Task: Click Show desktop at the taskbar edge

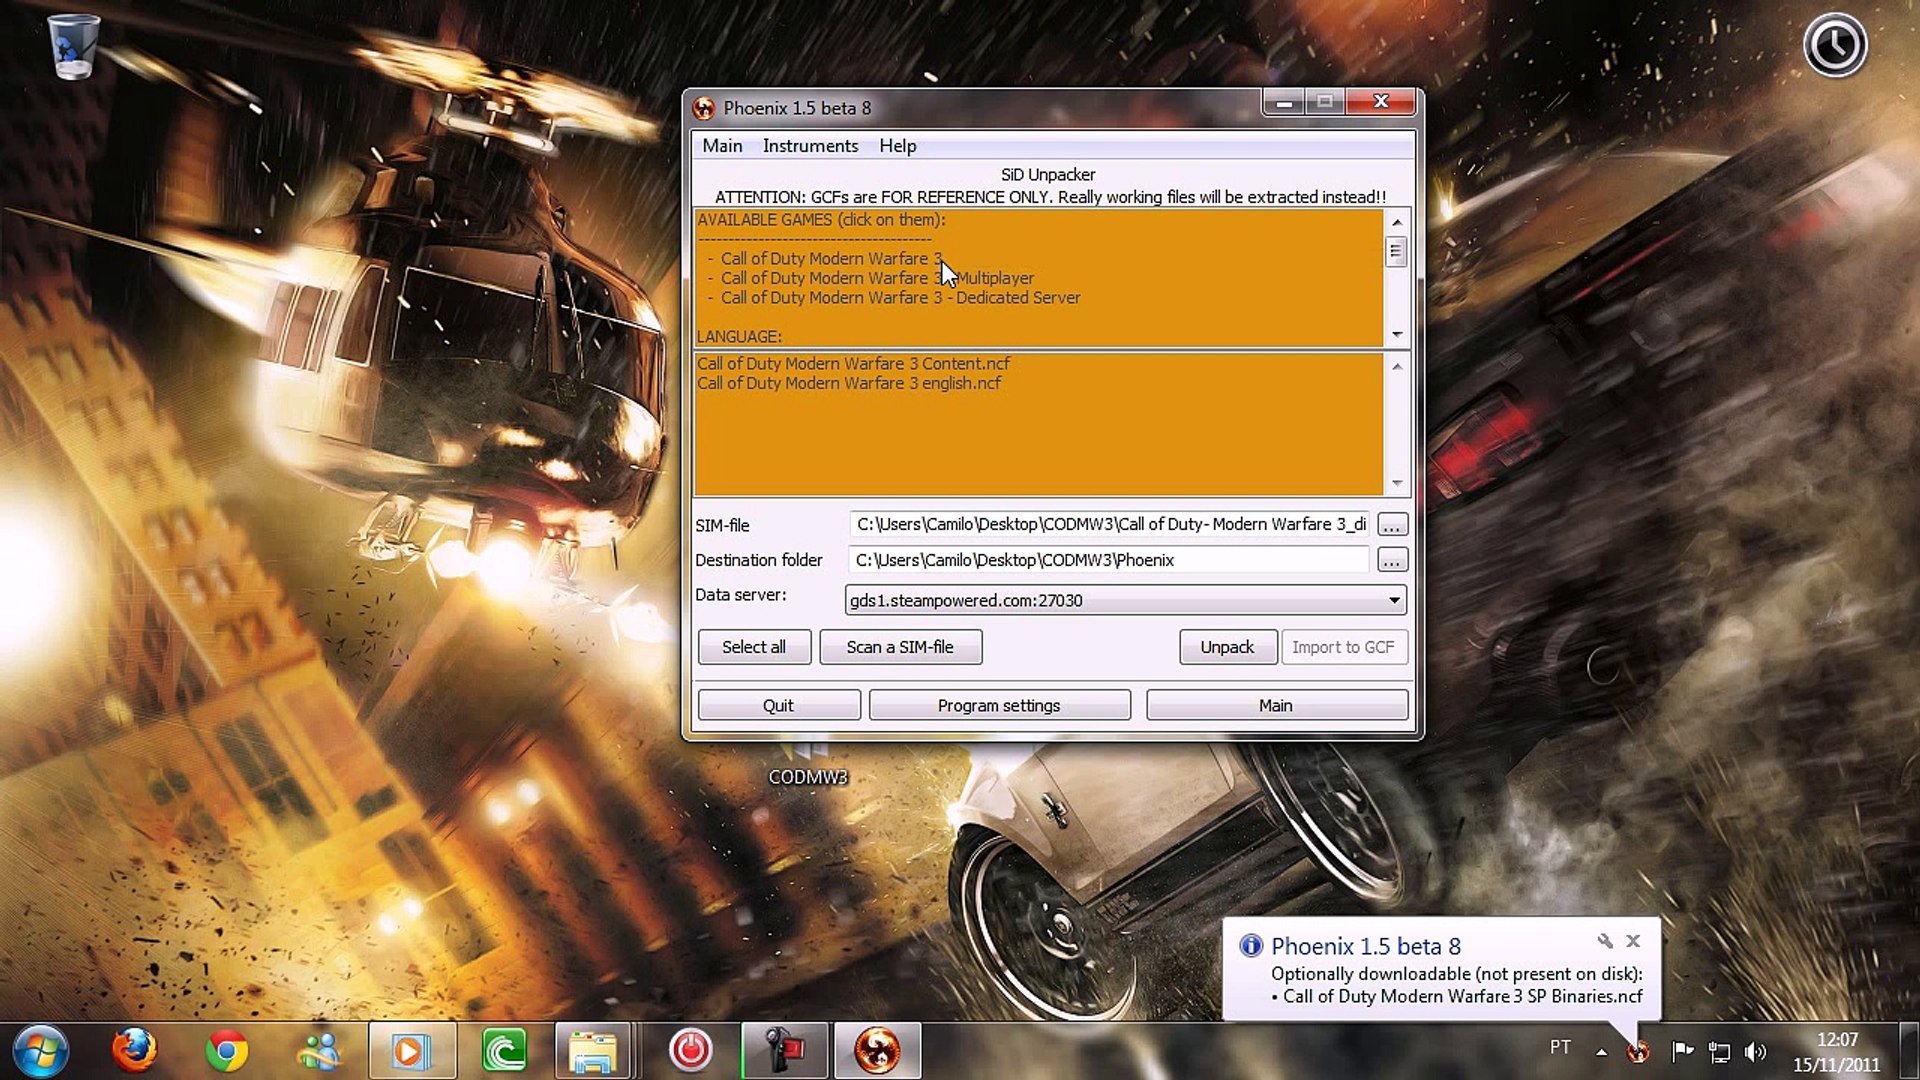Action: (x=1909, y=1051)
